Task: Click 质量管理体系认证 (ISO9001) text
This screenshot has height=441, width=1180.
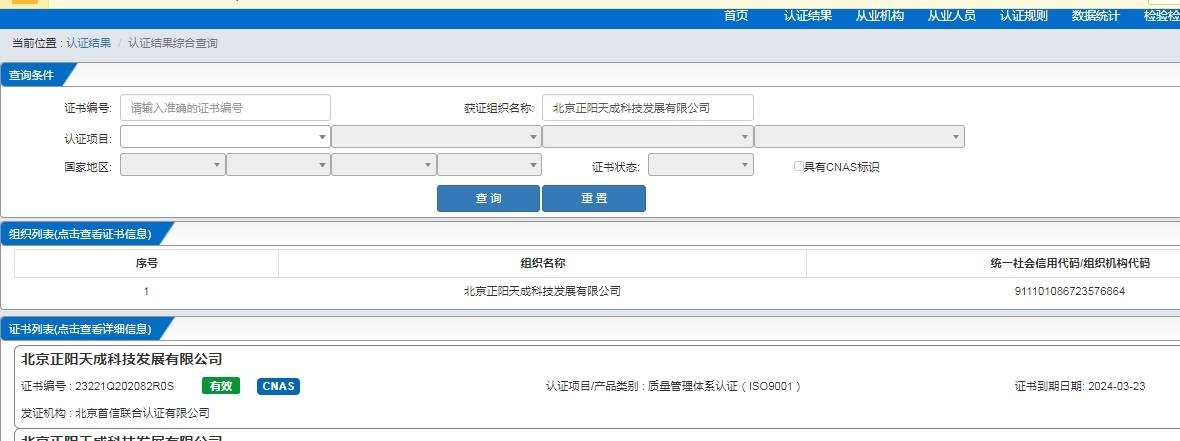Action: [725, 387]
